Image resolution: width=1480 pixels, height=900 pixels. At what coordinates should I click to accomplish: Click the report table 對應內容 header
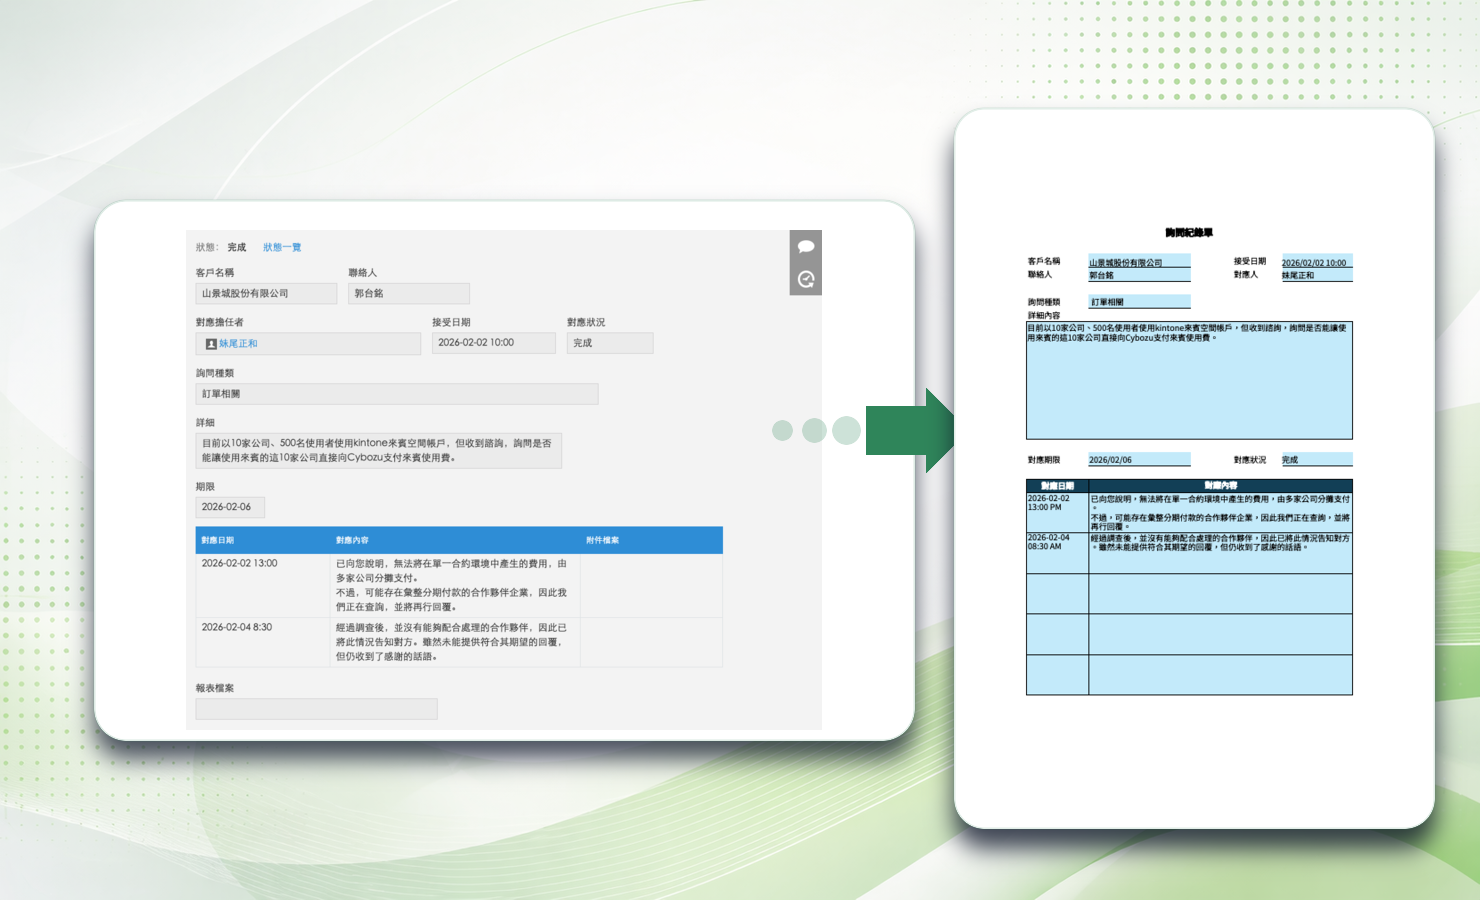point(1220,485)
